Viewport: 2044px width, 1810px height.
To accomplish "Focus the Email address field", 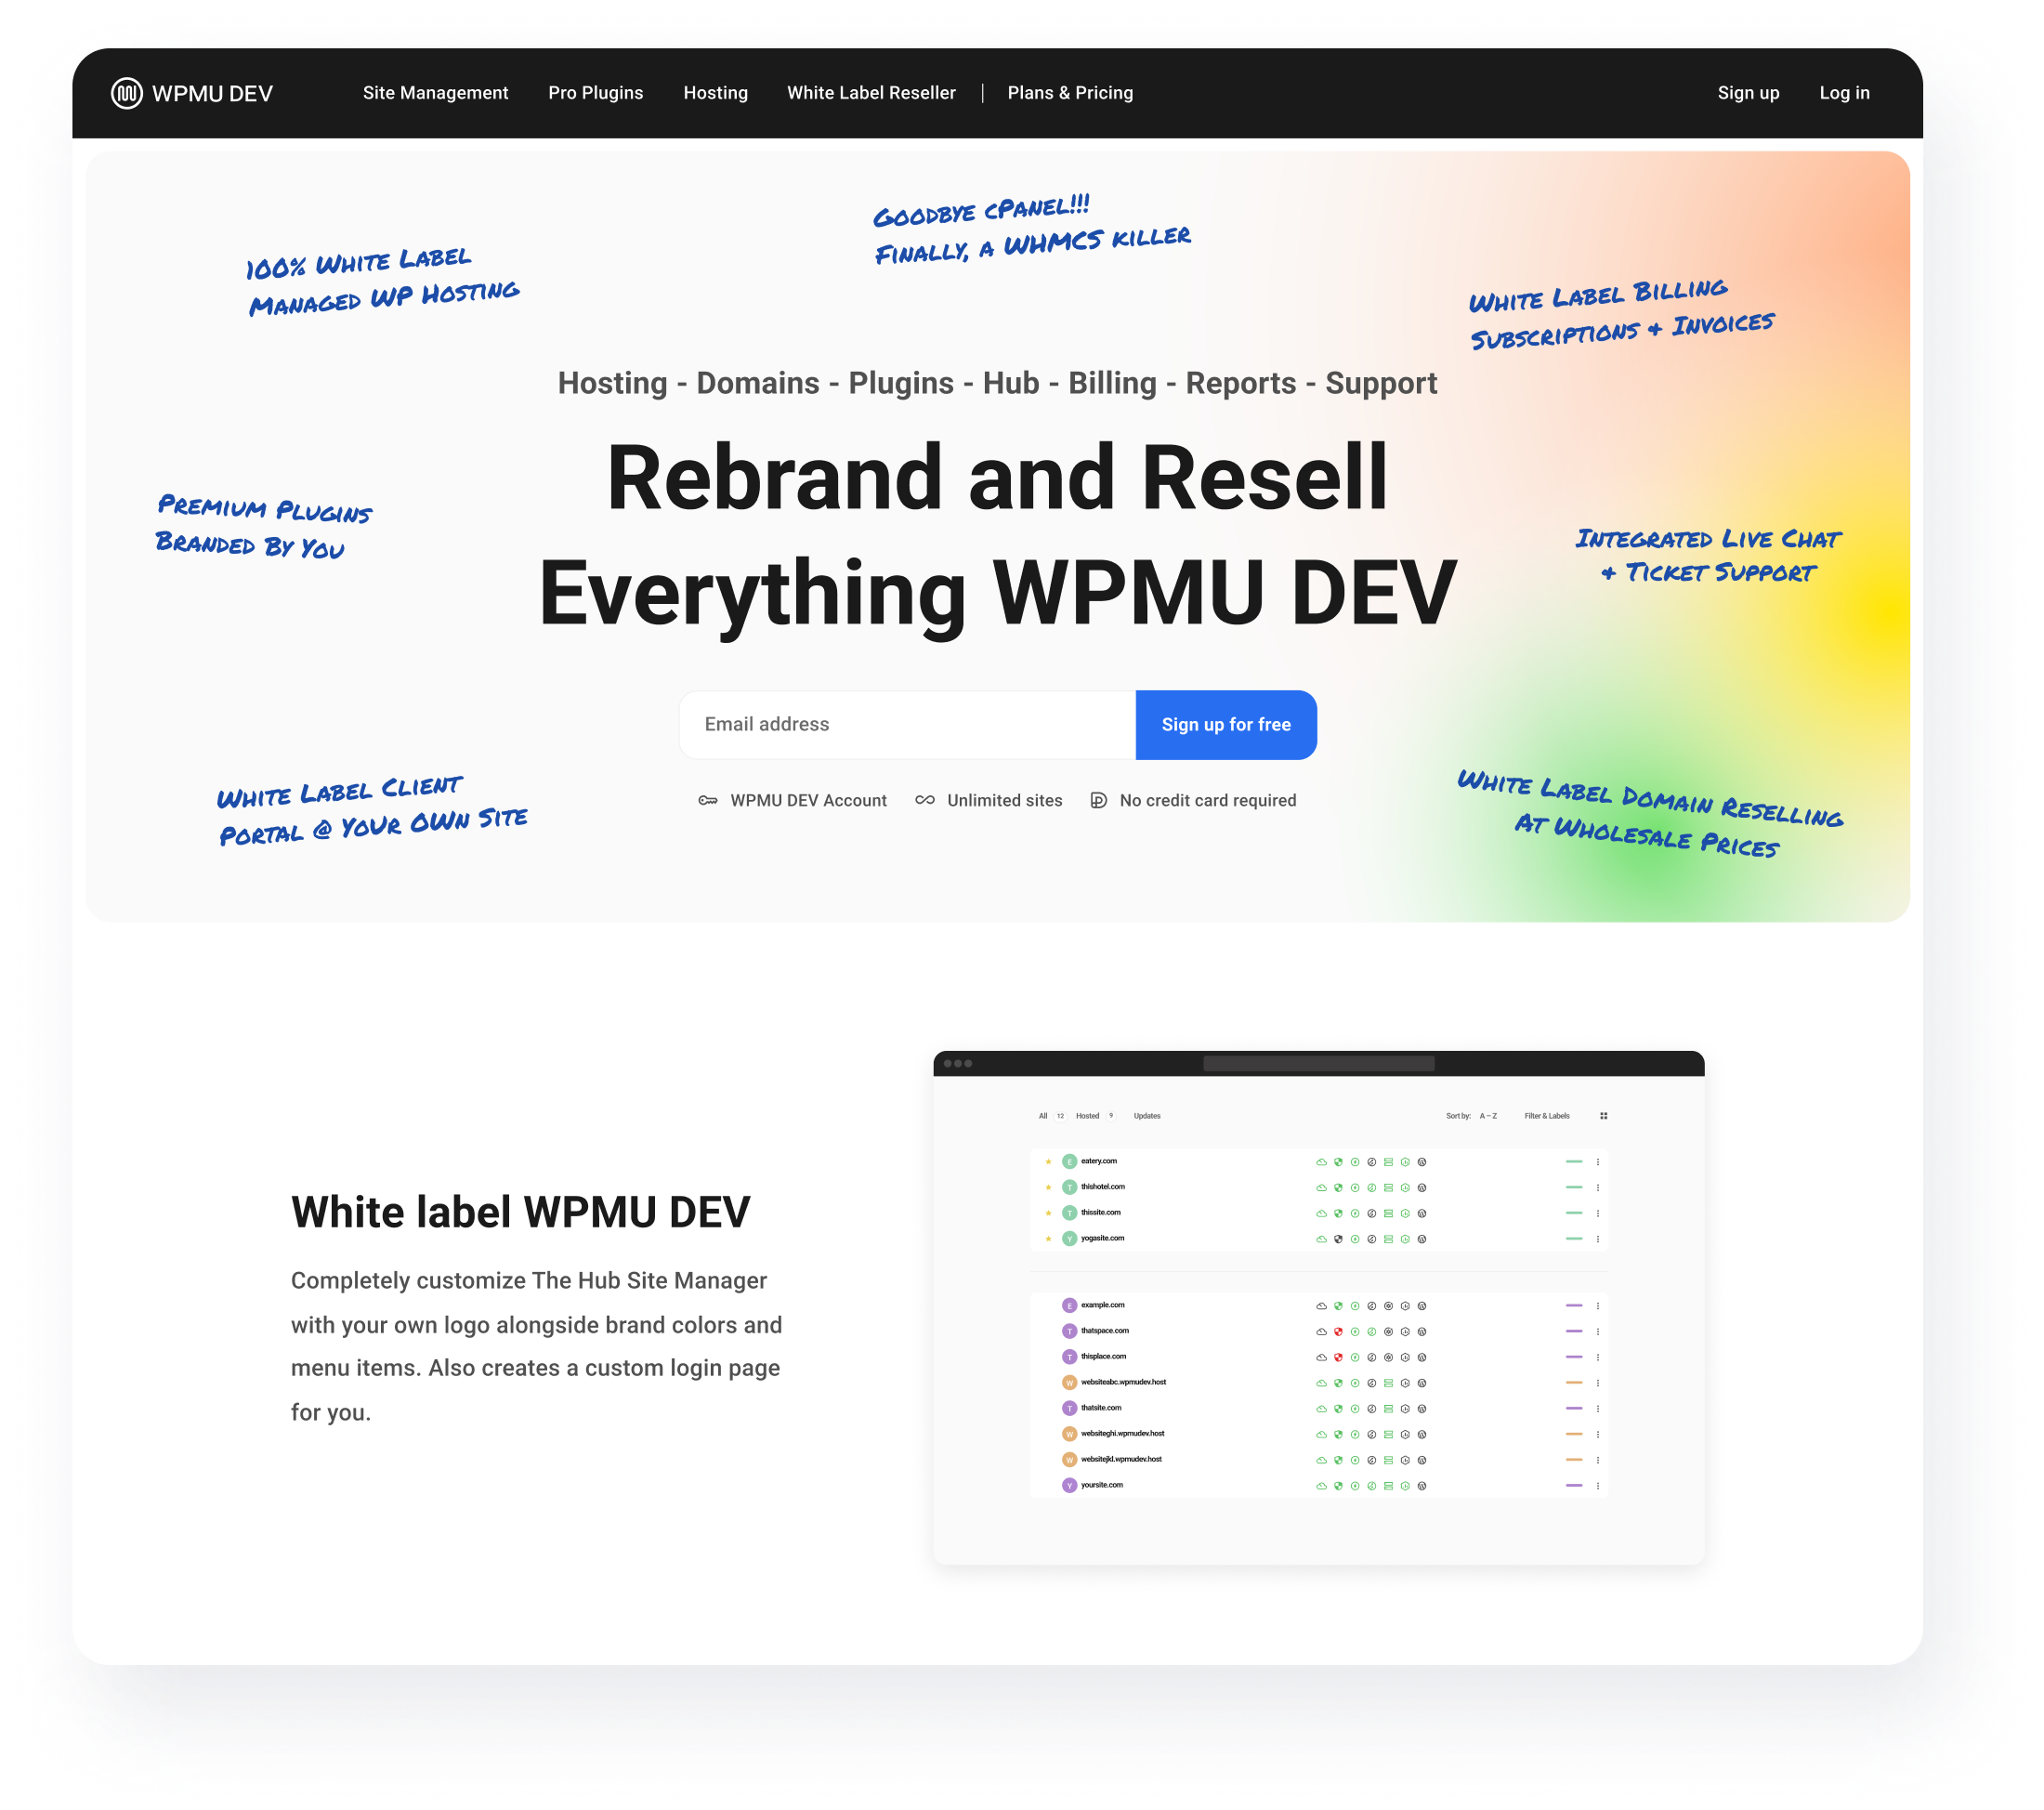I will [908, 725].
